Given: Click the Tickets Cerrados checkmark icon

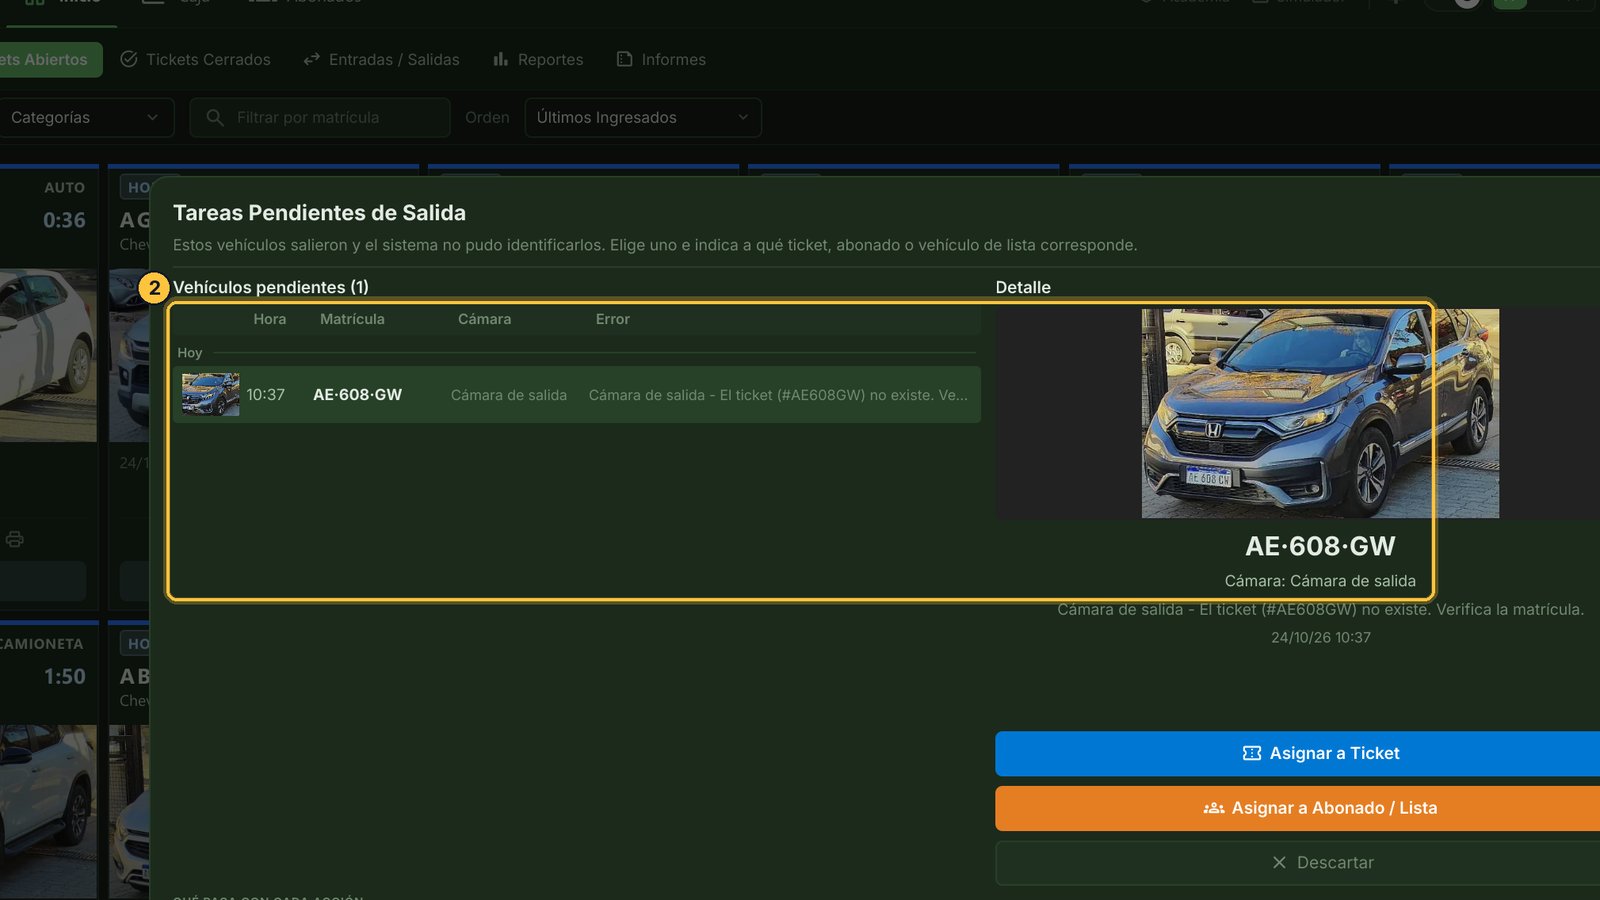Looking at the screenshot, I should 129,59.
